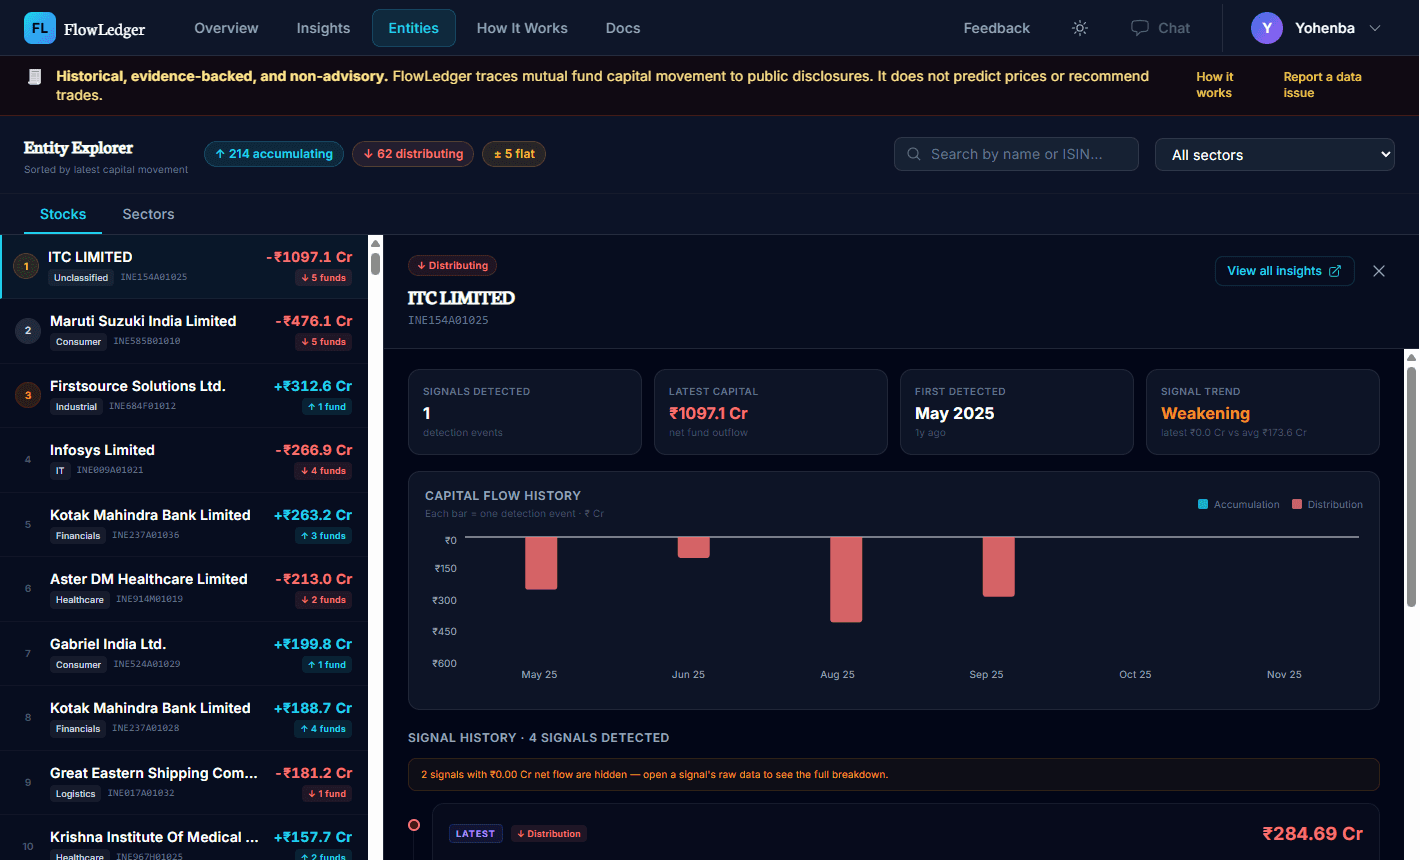The height and width of the screenshot is (860, 1420).
Task: Select Firstsource Solutions Ltd. in the list
Action: tap(184, 396)
